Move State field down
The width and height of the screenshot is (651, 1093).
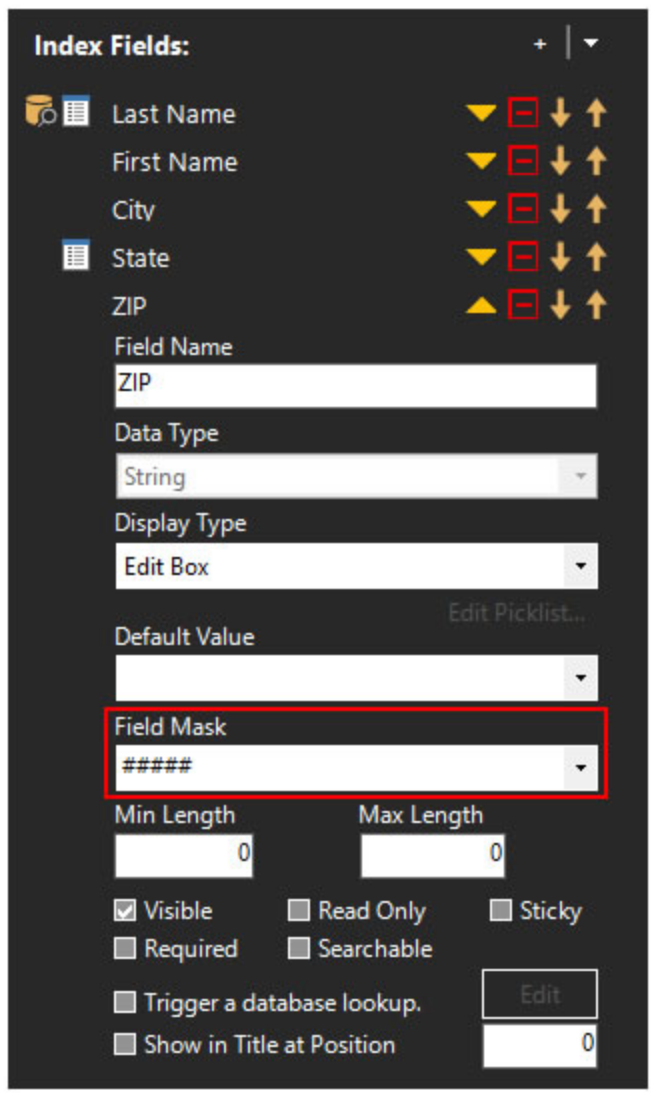point(560,257)
